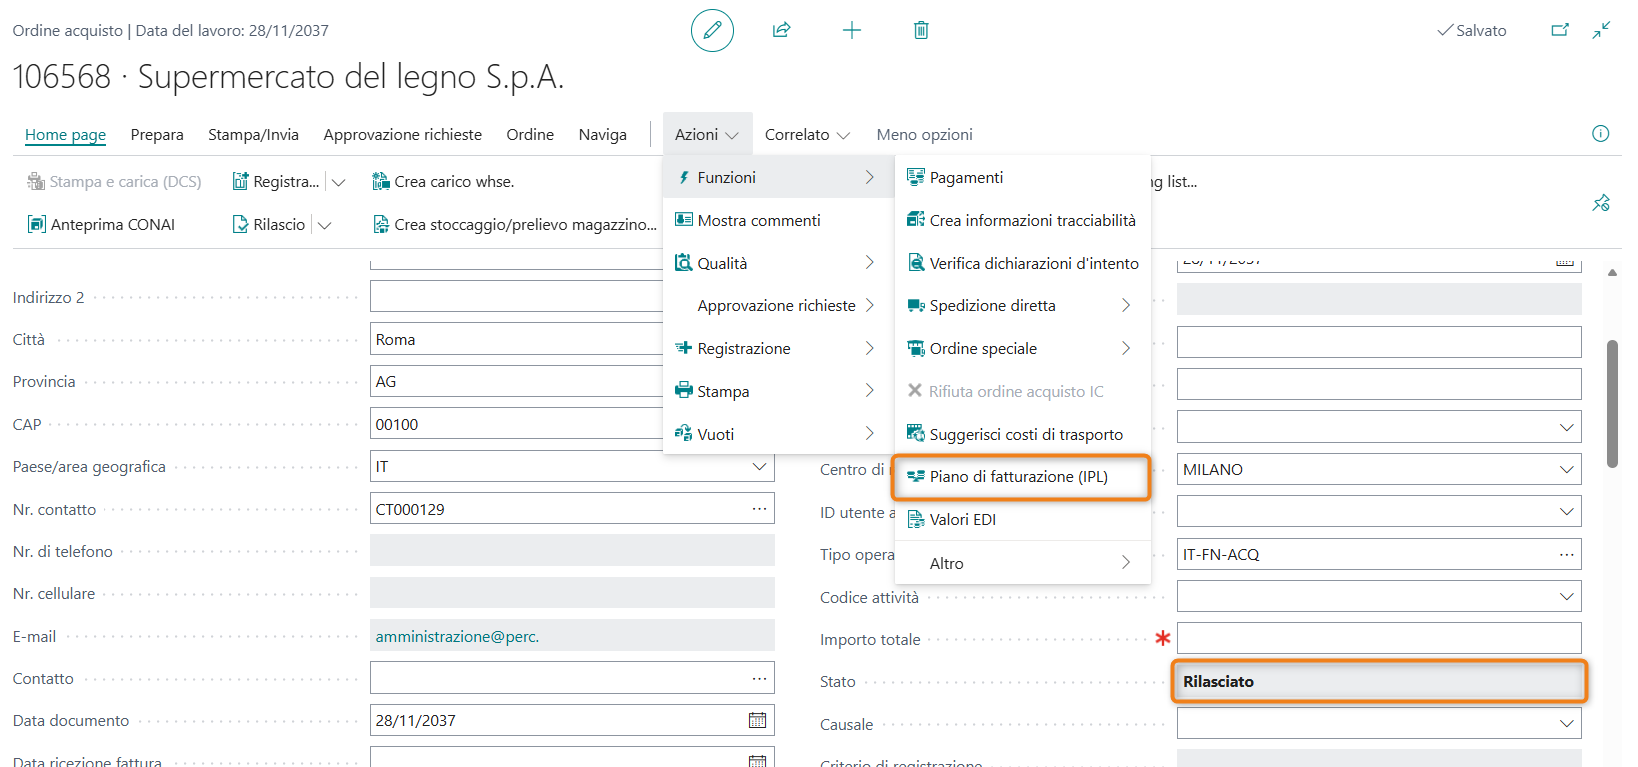Expand the Paese/area geografica dropdown

pos(759,467)
